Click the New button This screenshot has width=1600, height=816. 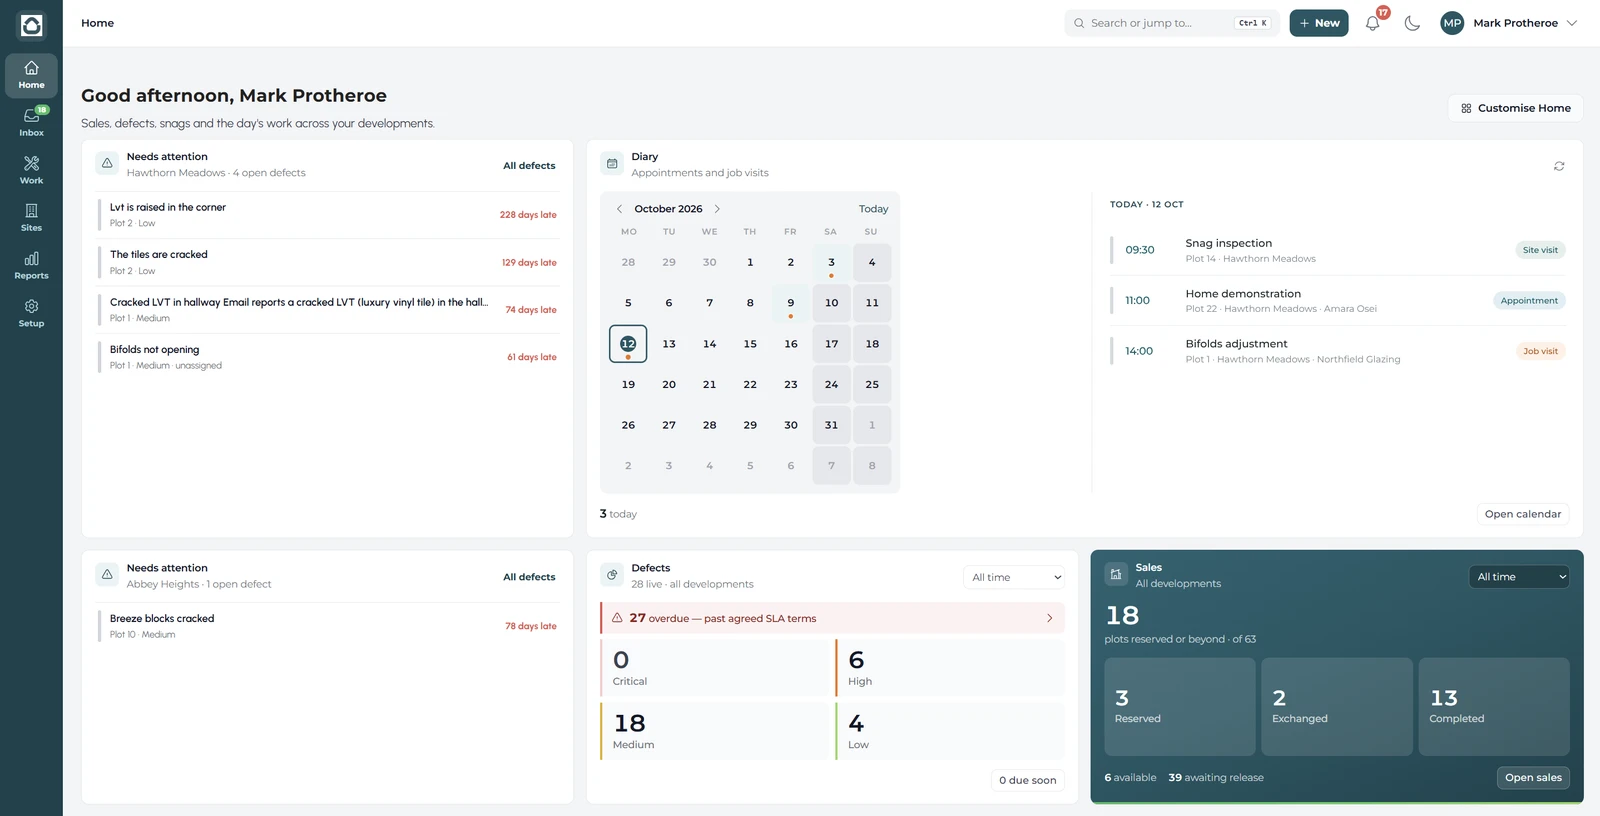(1319, 23)
